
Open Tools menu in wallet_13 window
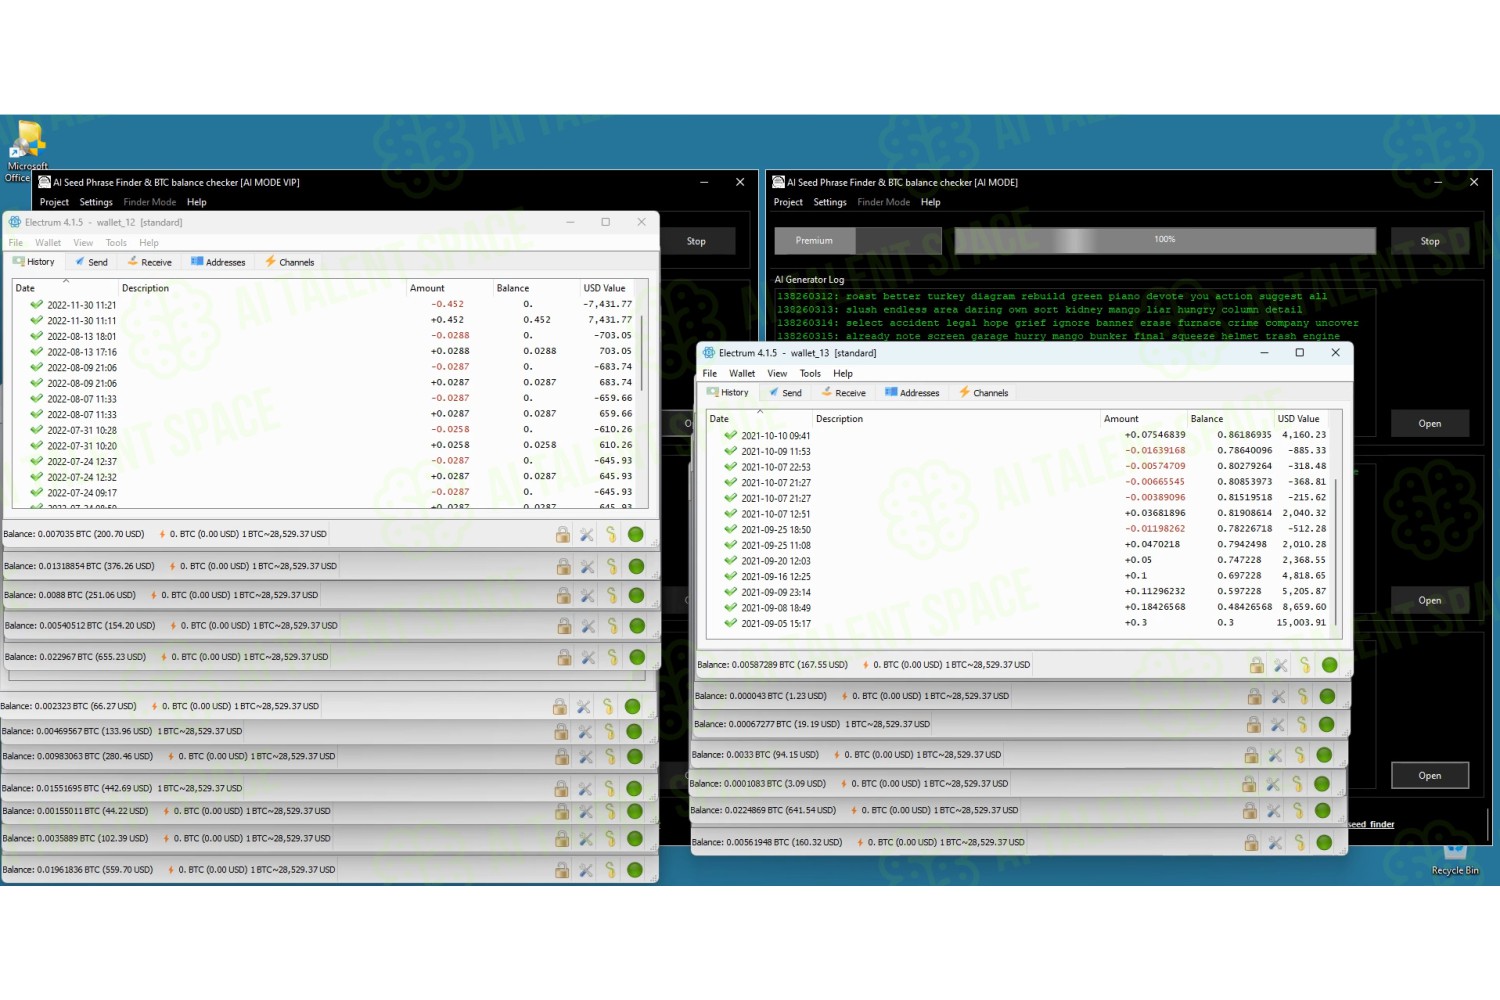810,374
